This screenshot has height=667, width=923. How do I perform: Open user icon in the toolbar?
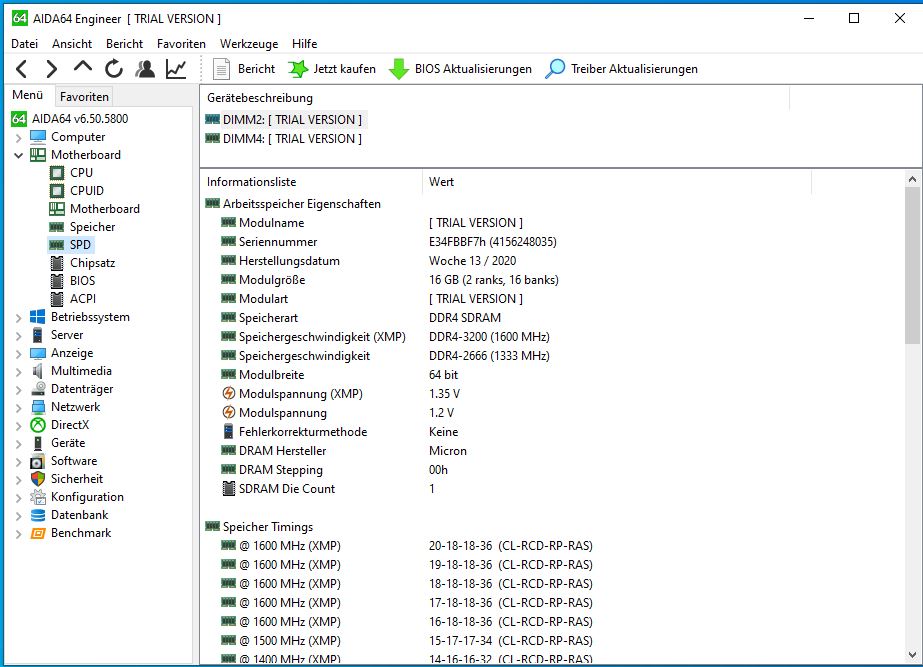click(x=145, y=69)
